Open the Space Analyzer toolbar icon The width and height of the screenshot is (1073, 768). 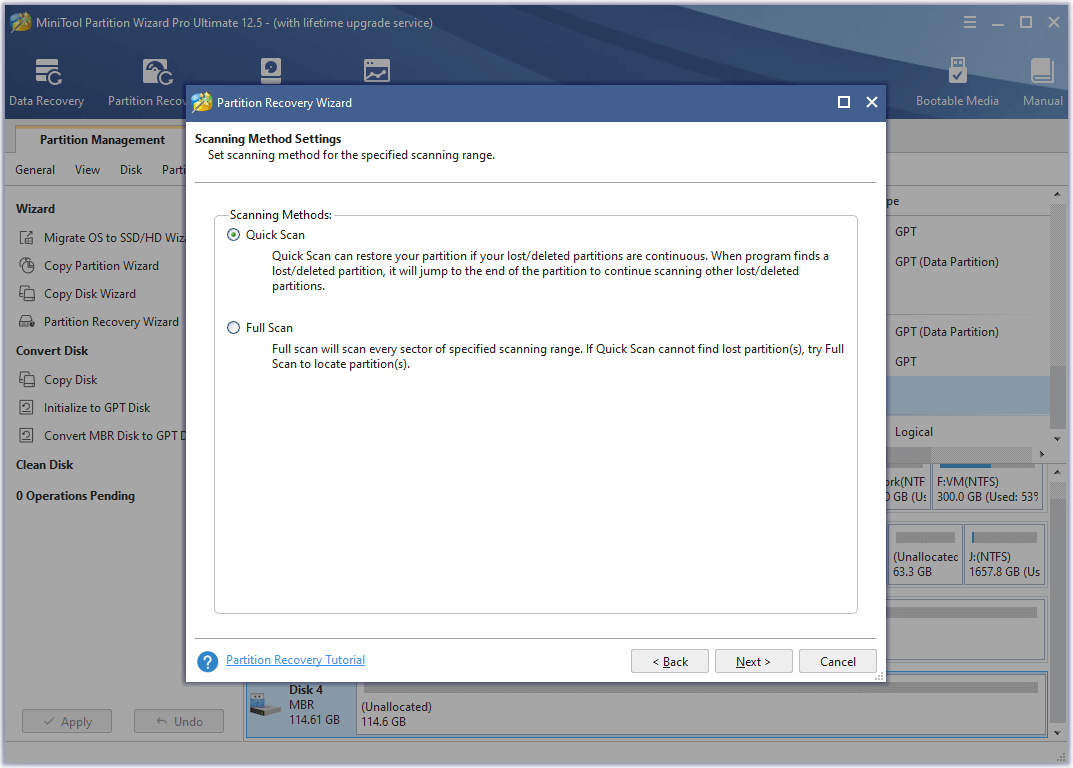click(x=376, y=71)
